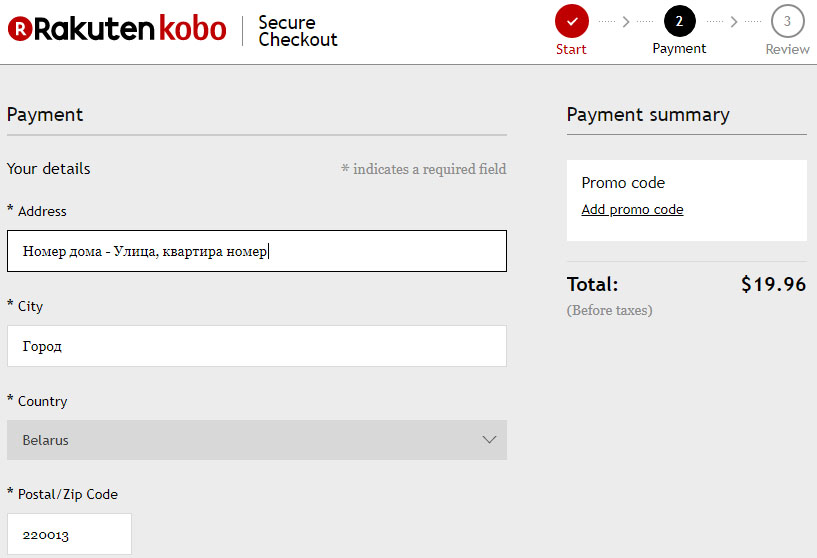The height and width of the screenshot is (558, 817).
Task: Click the black step 2 circle
Action: tap(680, 21)
